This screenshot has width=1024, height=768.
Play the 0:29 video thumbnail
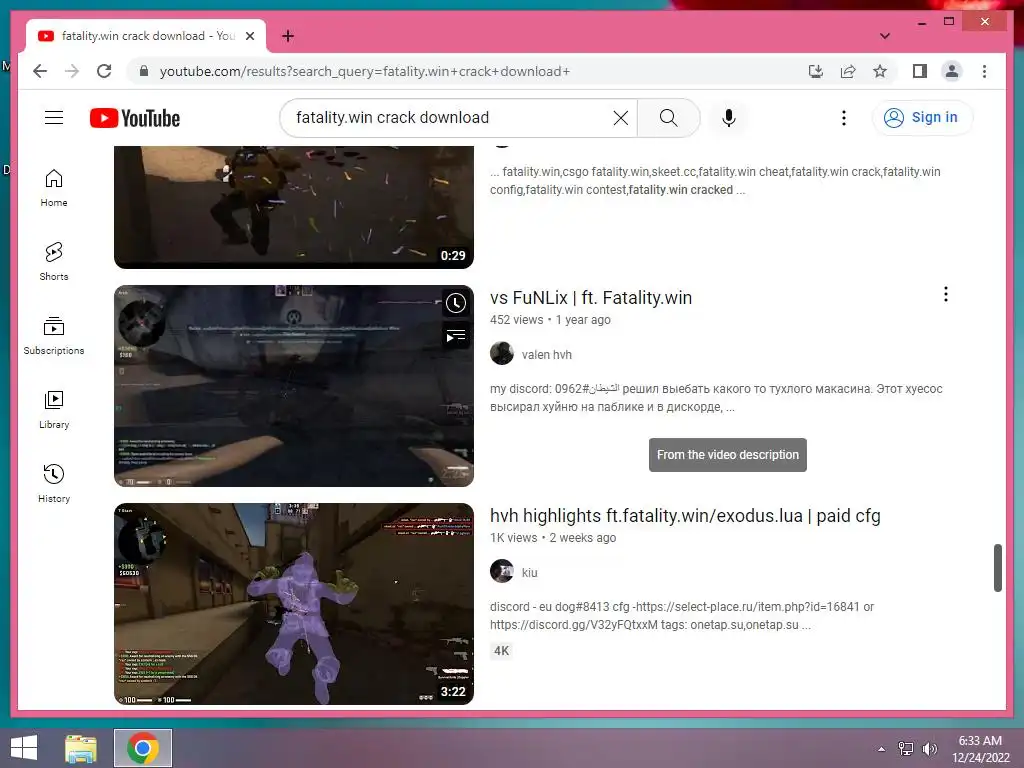[x=294, y=207]
